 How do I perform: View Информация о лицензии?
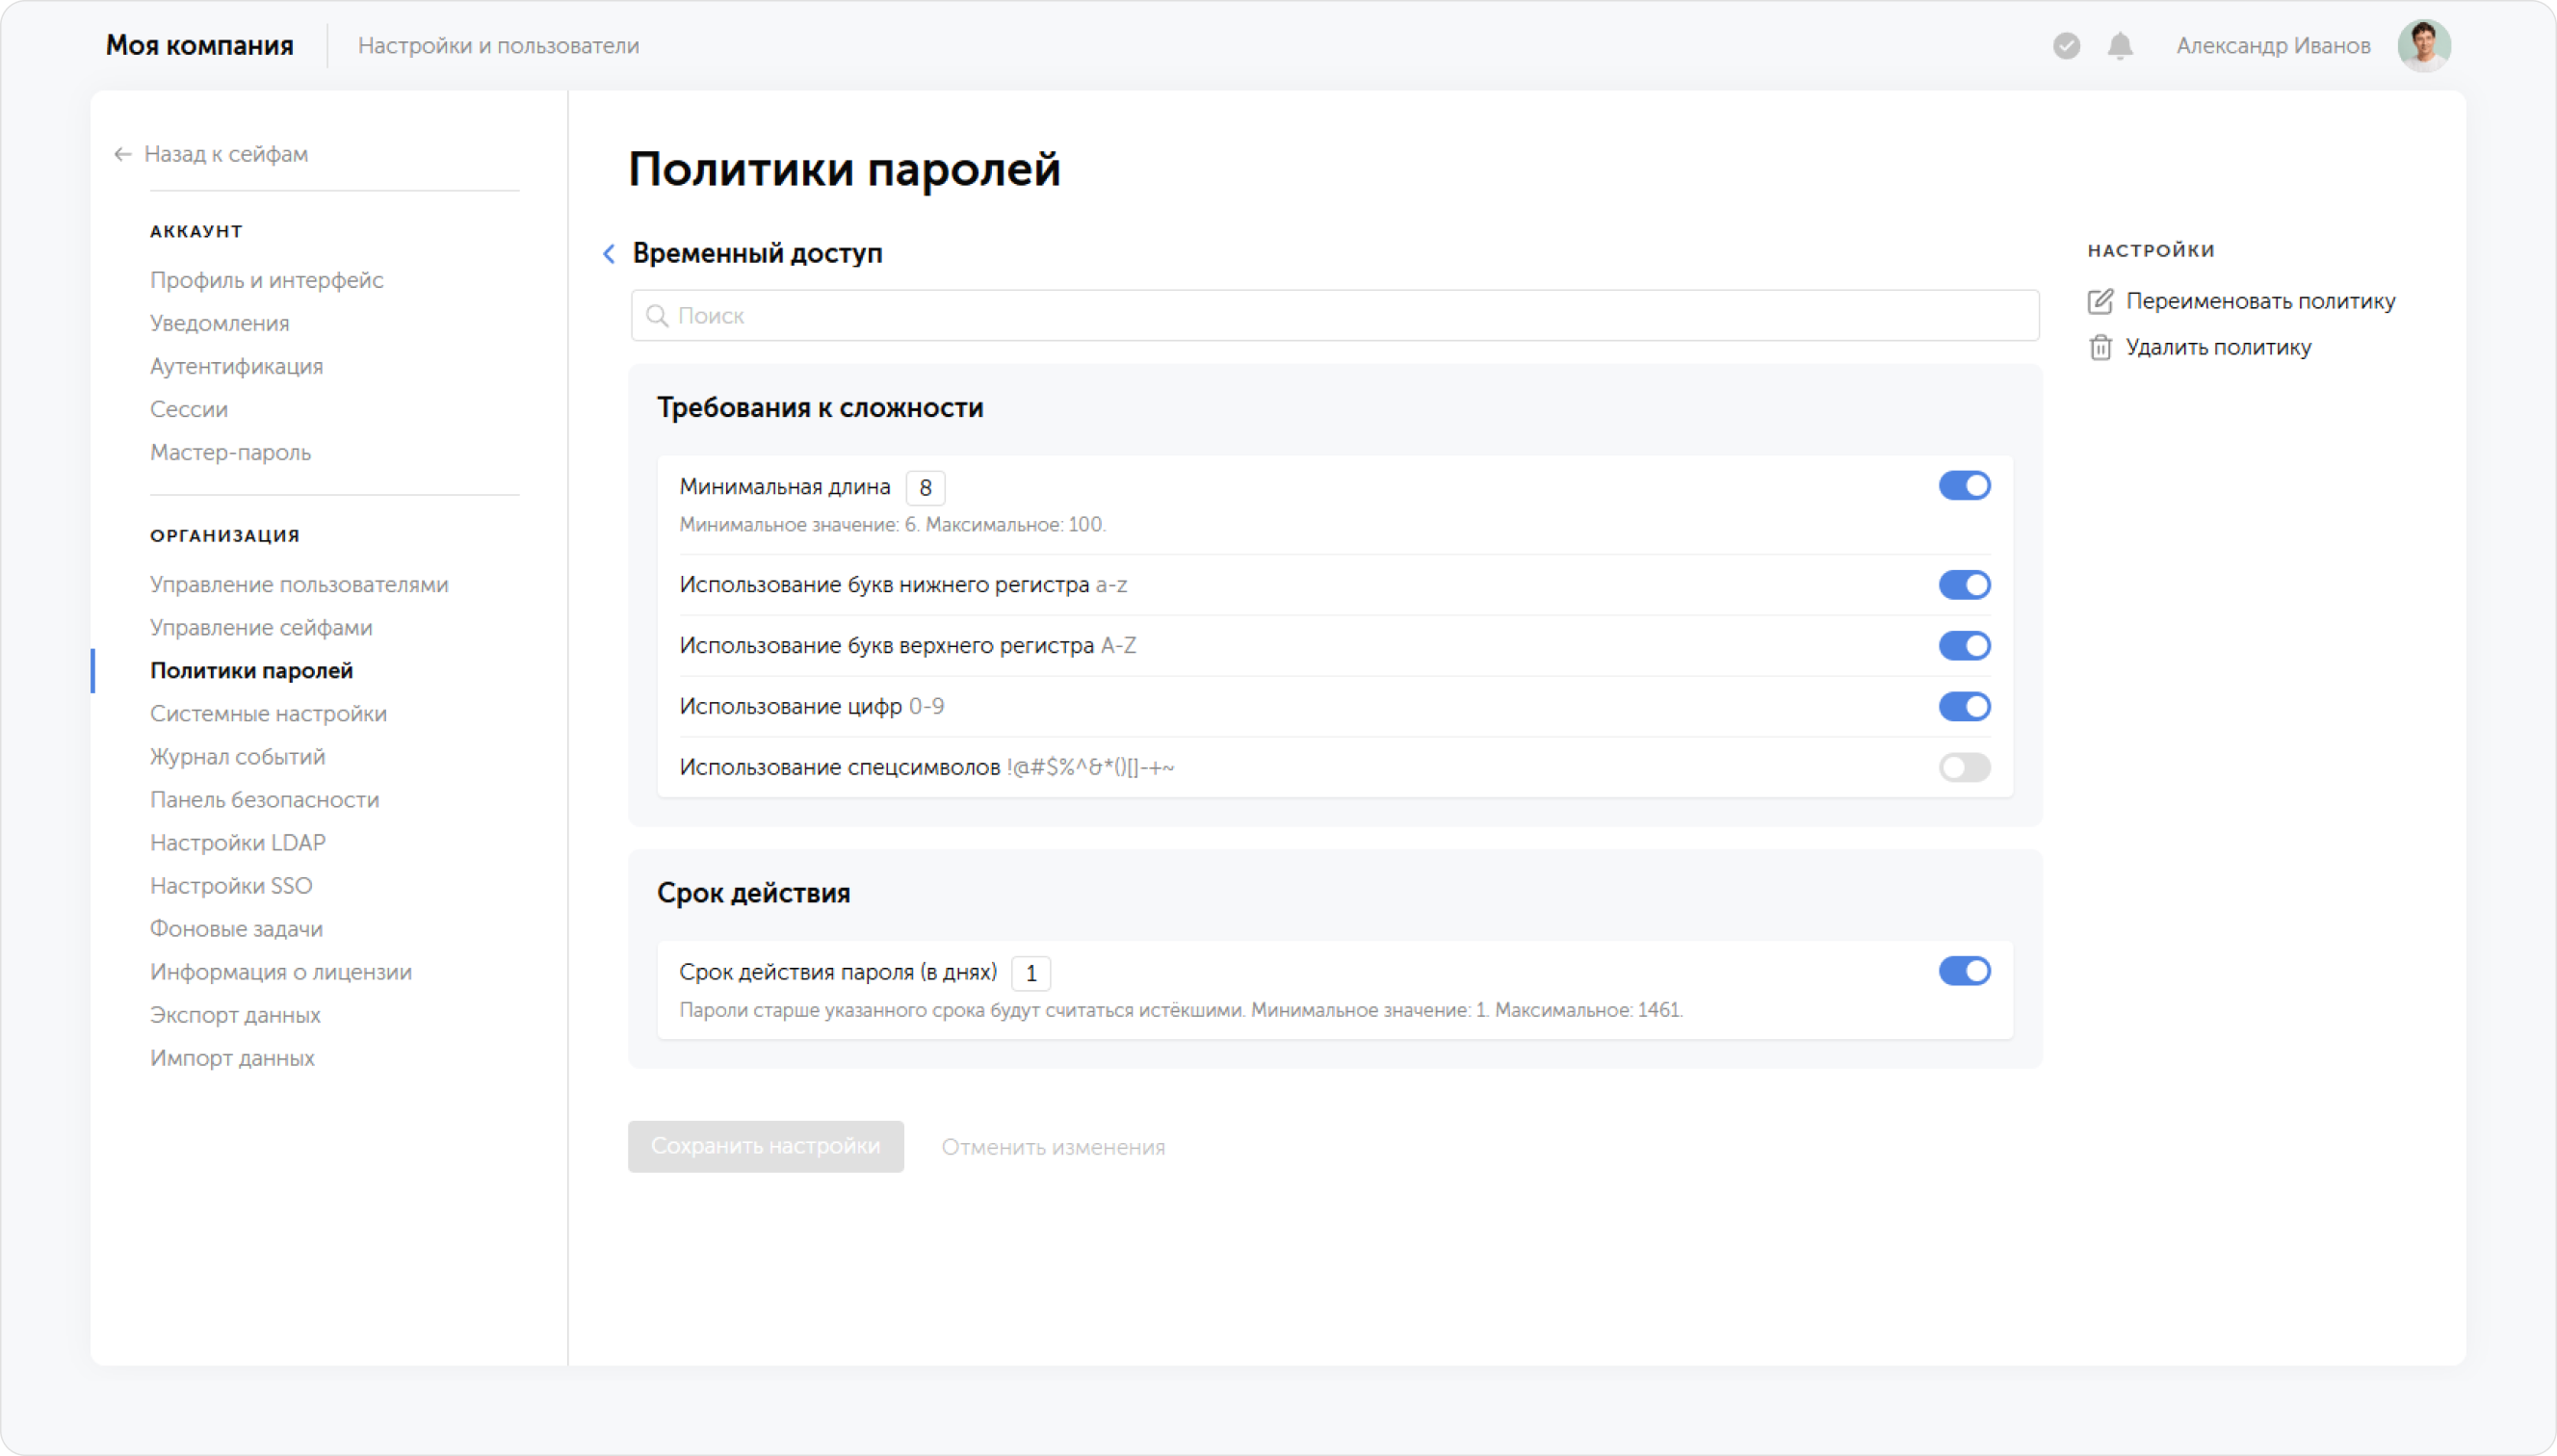(280, 971)
